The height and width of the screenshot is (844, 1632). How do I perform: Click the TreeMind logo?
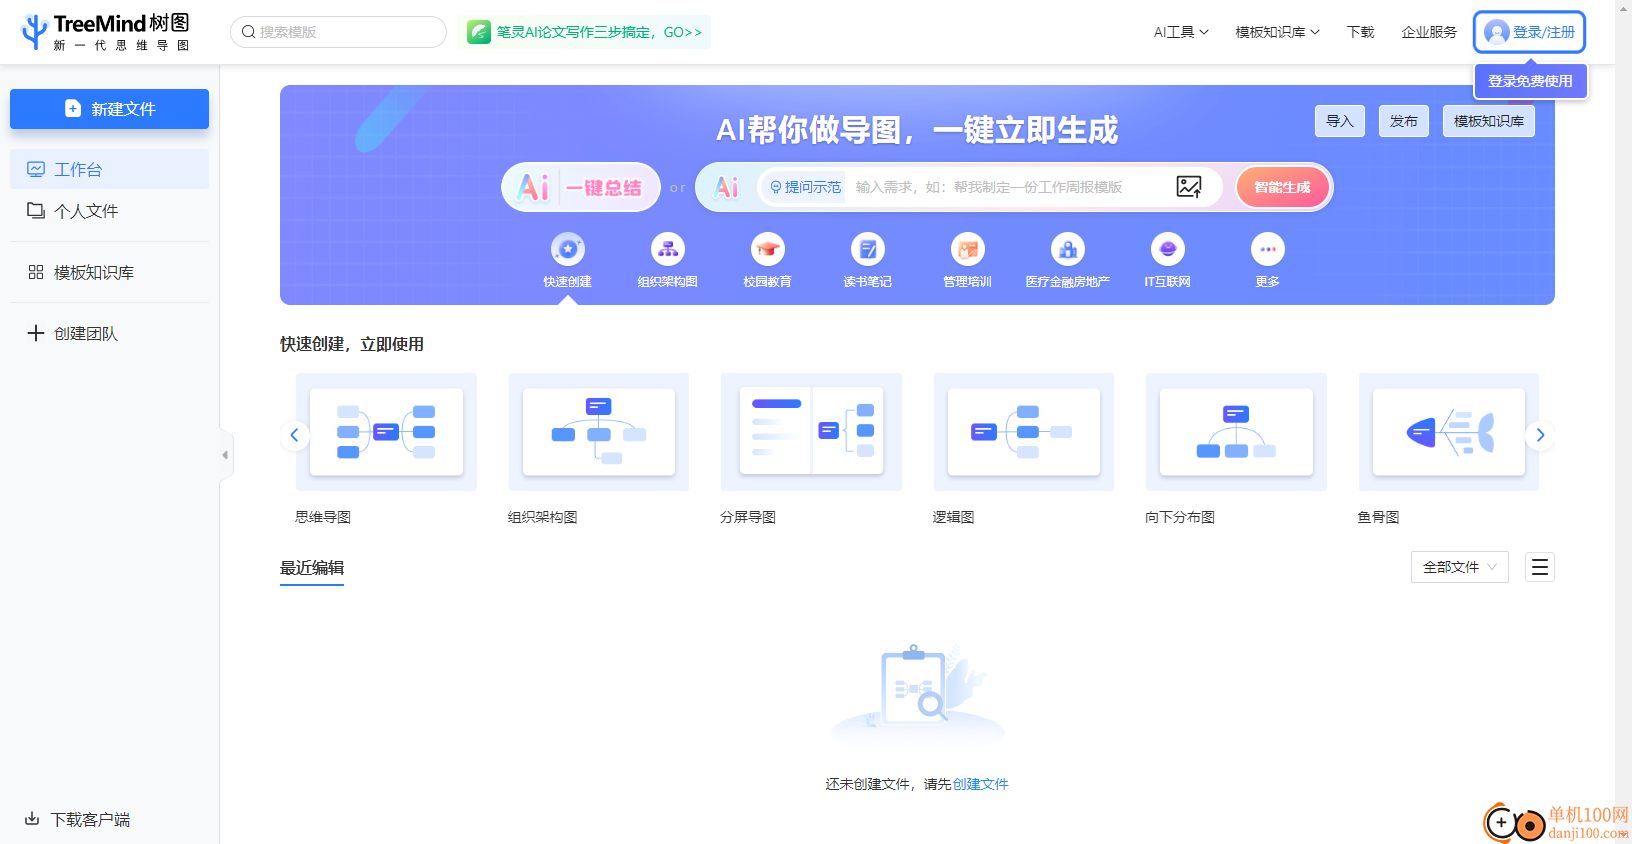[105, 32]
